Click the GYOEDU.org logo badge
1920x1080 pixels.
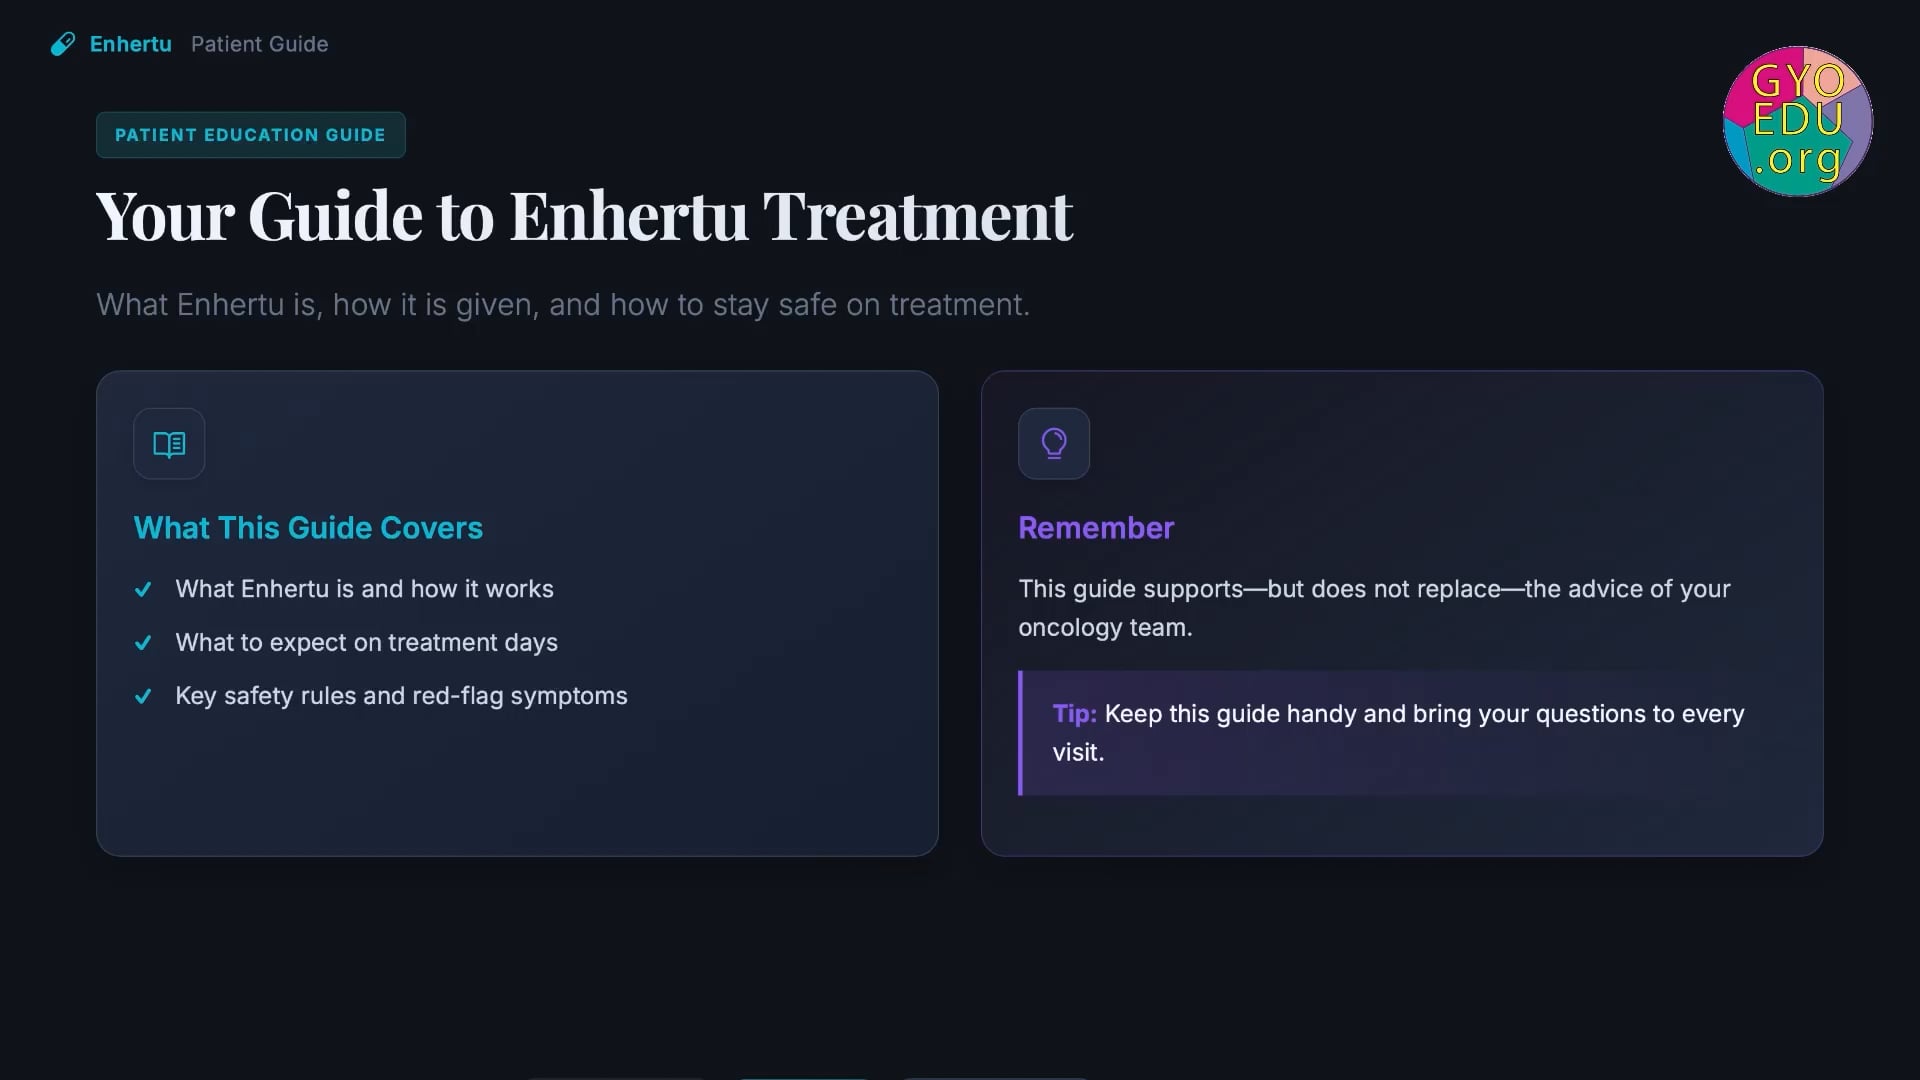coord(1797,121)
